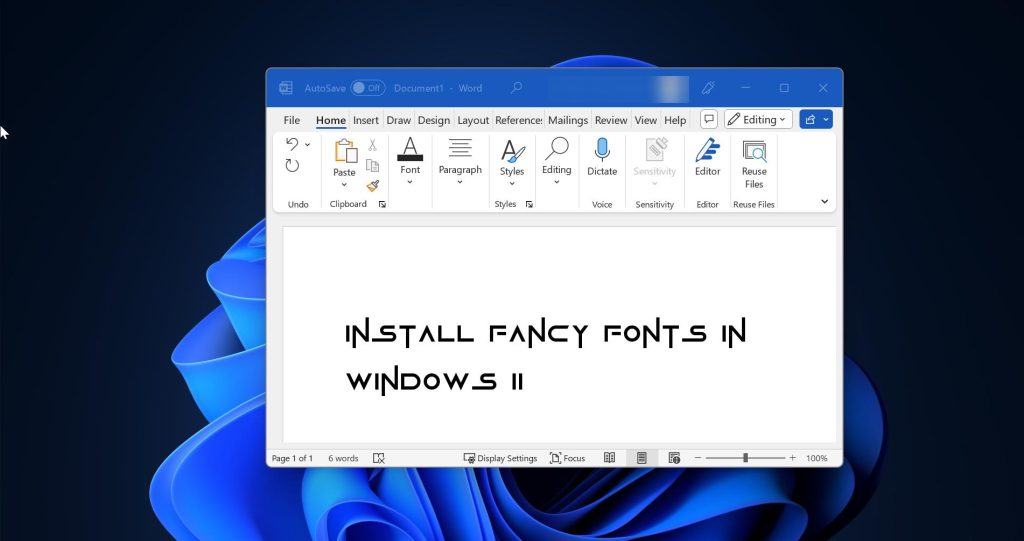
Task: Switch to the Design tab
Action: tap(434, 120)
